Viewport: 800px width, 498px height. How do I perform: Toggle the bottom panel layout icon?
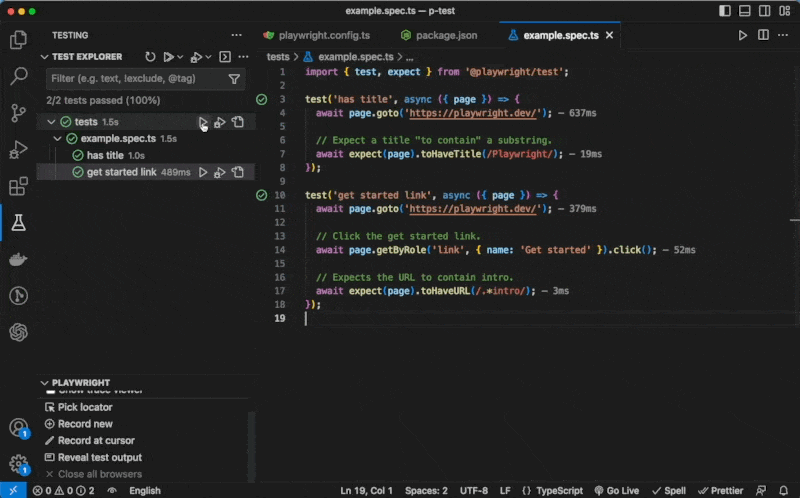pos(744,11)
